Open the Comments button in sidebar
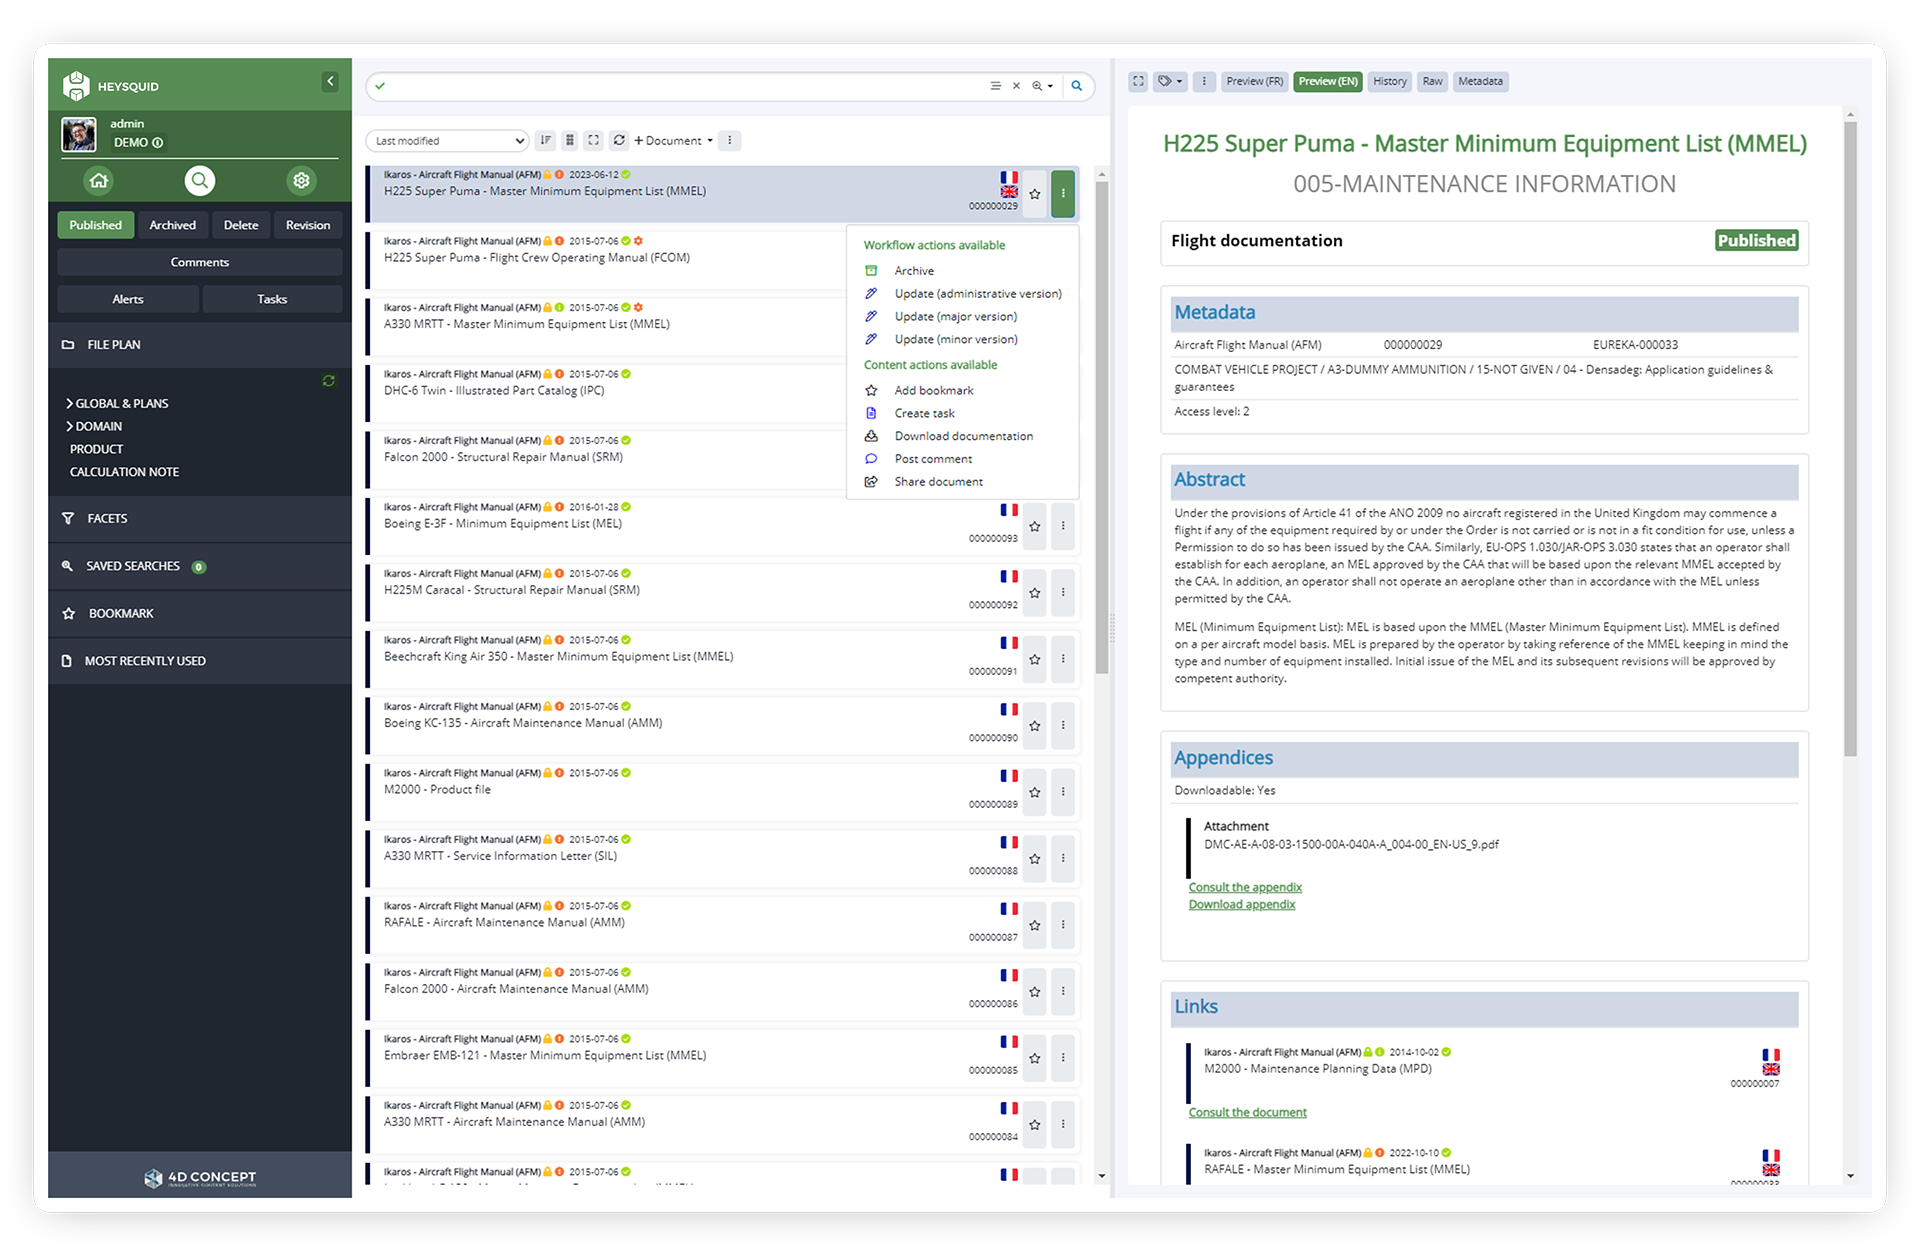This screenshot has height=1256, width=1920. click(200, 263)
